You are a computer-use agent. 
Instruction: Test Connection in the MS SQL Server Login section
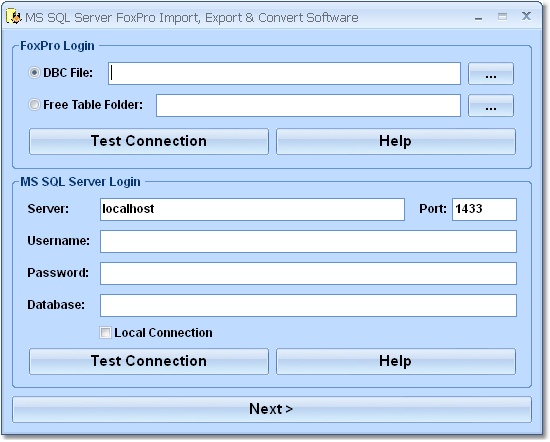tap(149, 361)
